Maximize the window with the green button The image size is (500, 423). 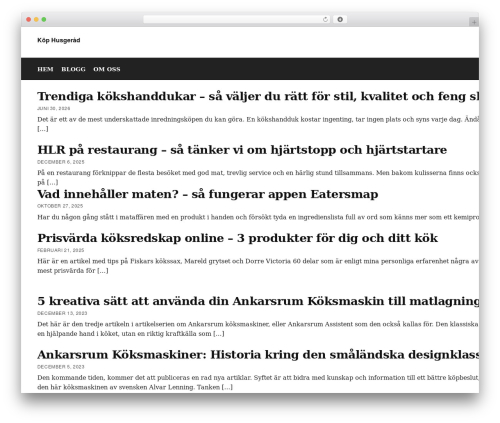click(x=44, y=20)
